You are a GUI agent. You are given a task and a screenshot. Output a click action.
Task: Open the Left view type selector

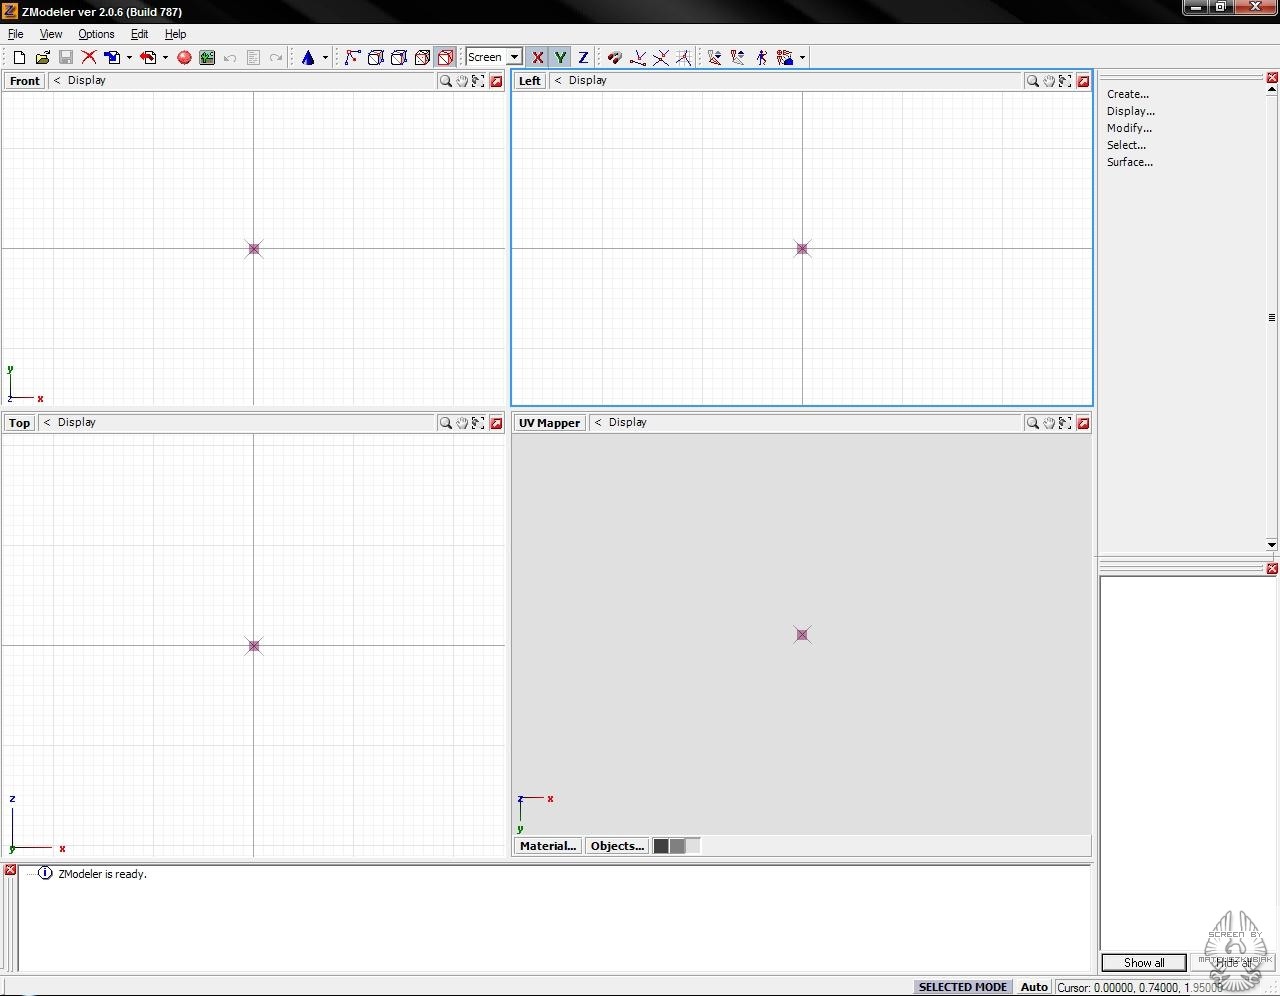click(529, 81)
